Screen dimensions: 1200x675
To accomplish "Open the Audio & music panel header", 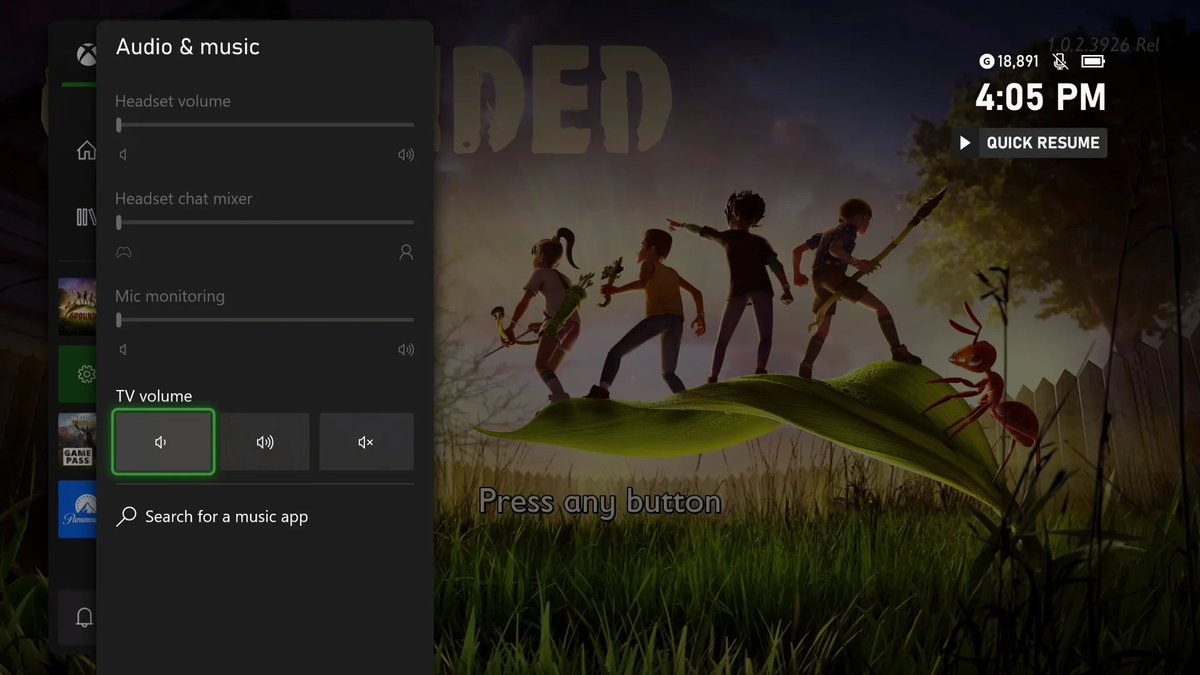I will pyautogui.click(x=187, y=46).
